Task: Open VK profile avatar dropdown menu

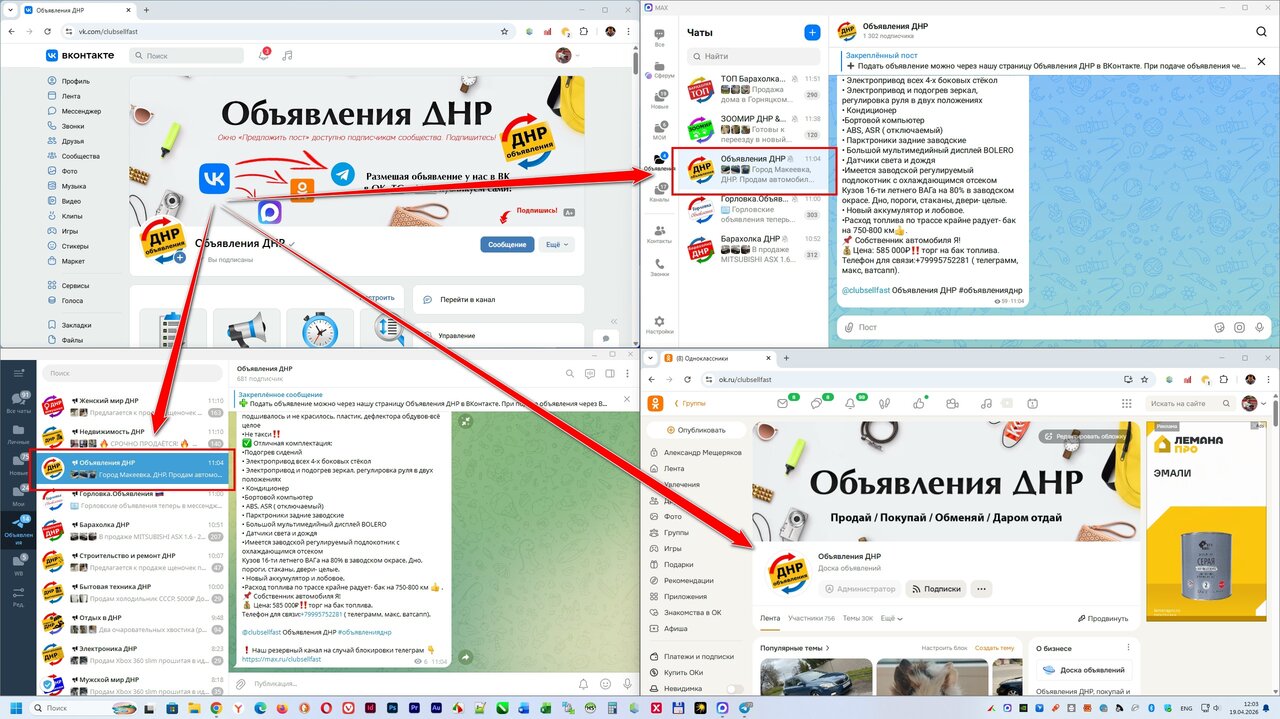Action: pos(568,56)
